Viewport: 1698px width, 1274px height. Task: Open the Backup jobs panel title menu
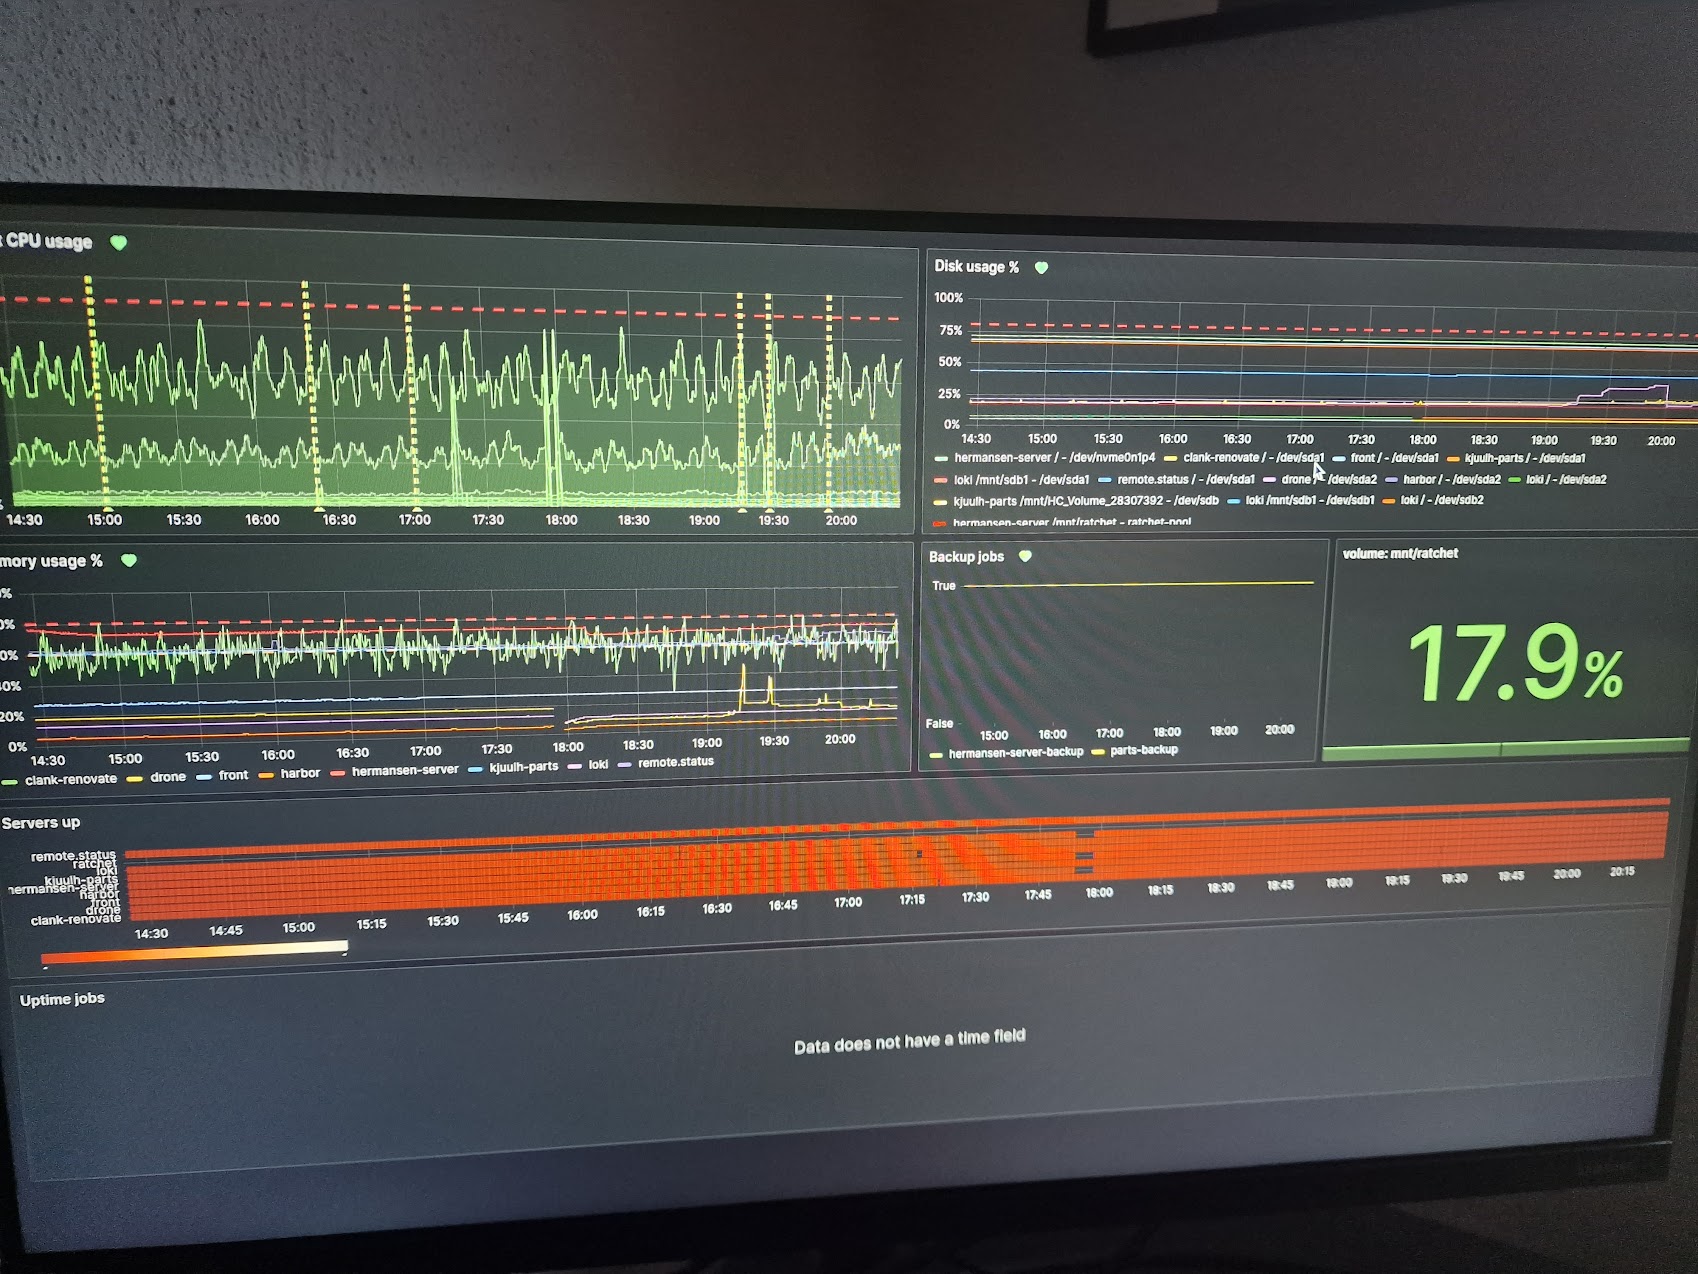pyautogui.click(x=966, y=557)
